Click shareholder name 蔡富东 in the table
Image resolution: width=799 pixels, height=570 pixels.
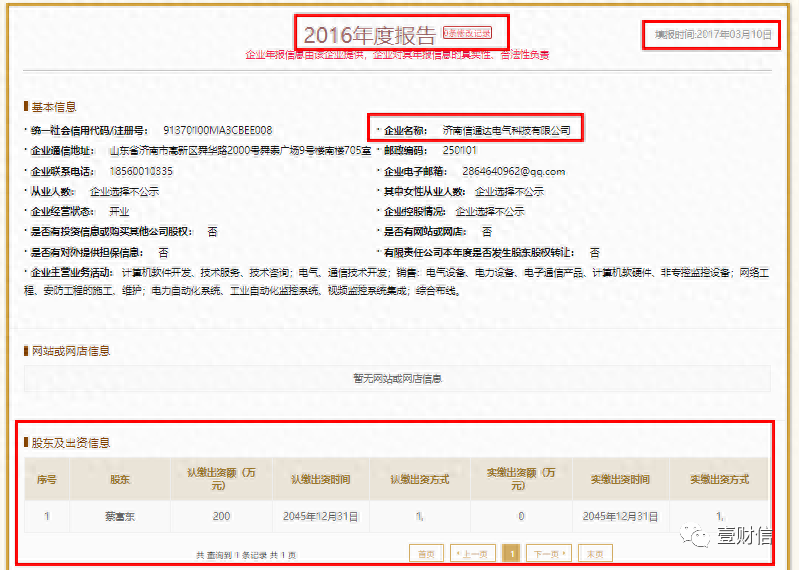(120, 517)
